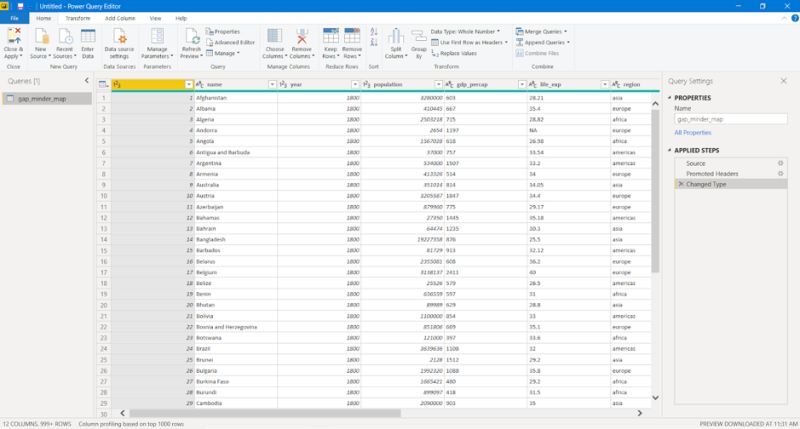800x429 pixels.
Task: Open the Manage dropdown in Query group
Action: coord(222,53)
